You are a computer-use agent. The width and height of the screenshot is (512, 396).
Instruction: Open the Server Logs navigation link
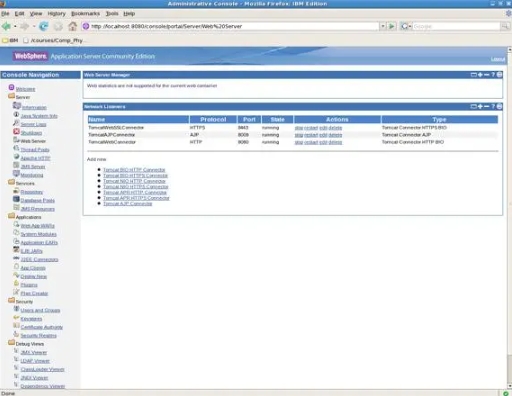click(33, 124)
